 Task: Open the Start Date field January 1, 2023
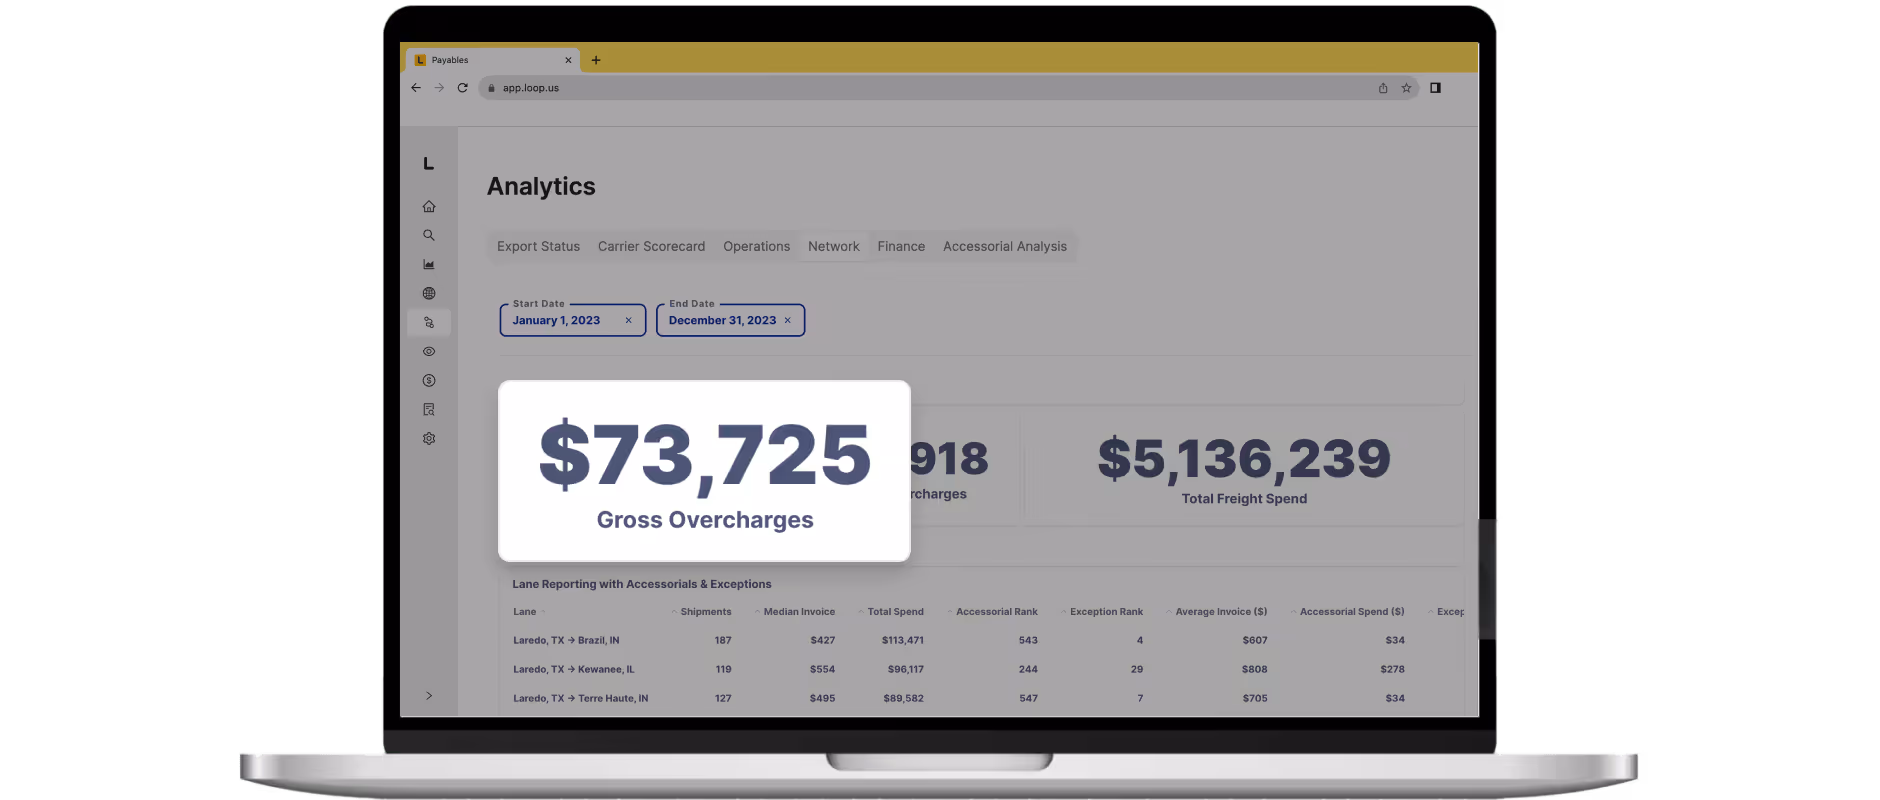coord(573,320)
